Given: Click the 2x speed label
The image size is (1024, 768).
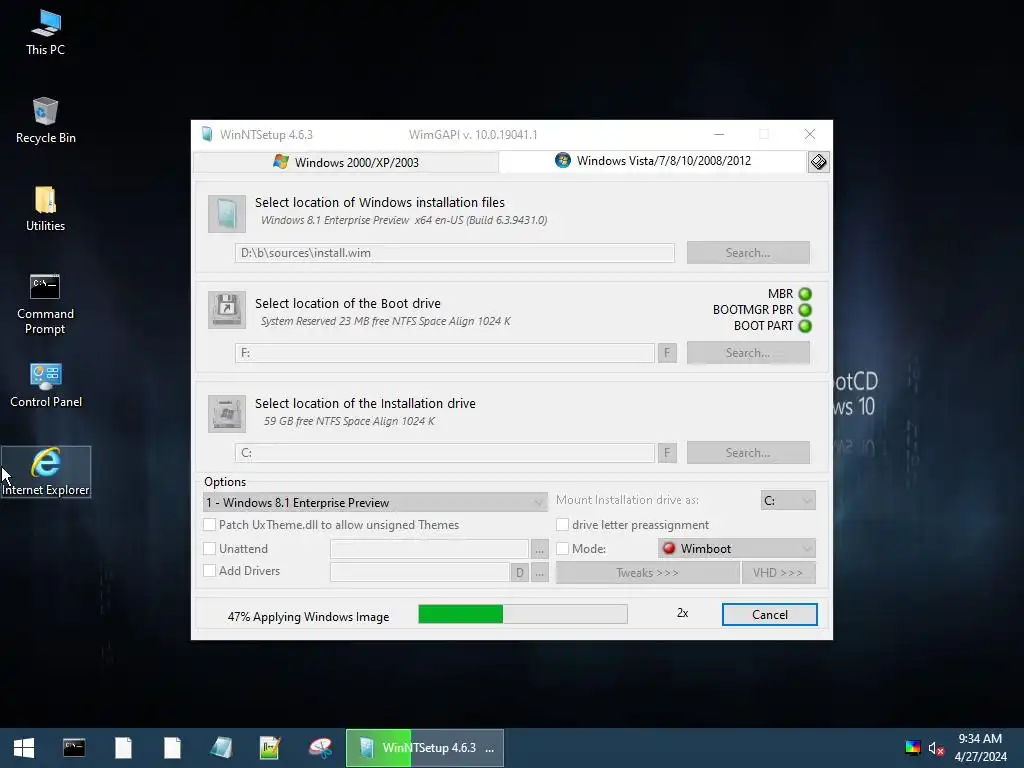Looking at the screenshot, I should point(682,613).
